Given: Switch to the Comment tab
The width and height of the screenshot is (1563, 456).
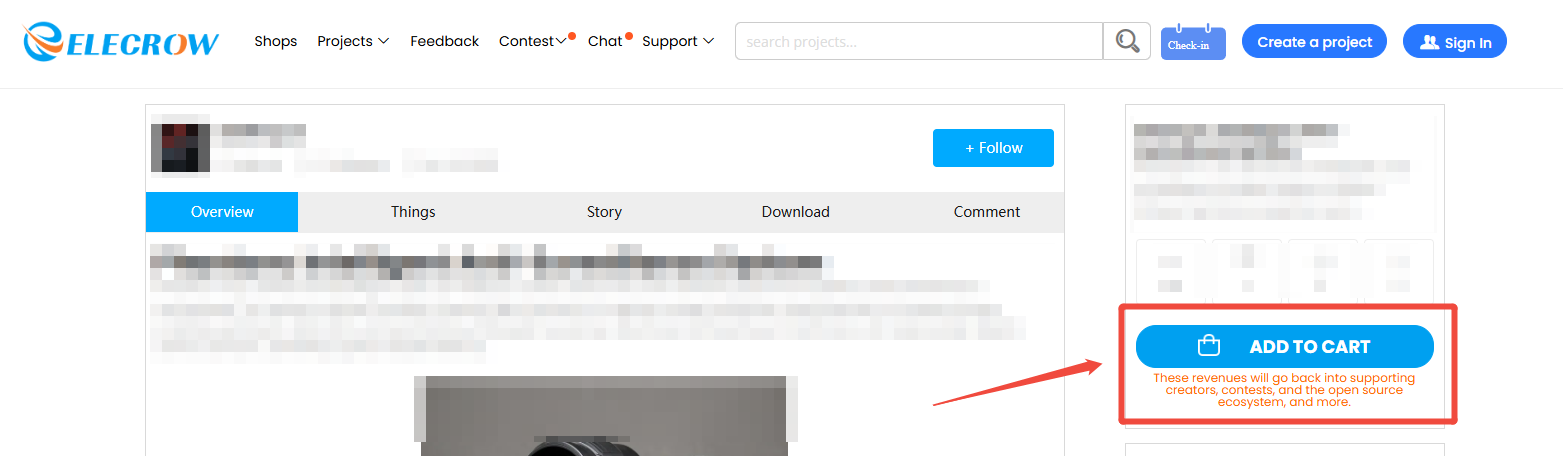Looking at the screenshot, I should [987, 212].
